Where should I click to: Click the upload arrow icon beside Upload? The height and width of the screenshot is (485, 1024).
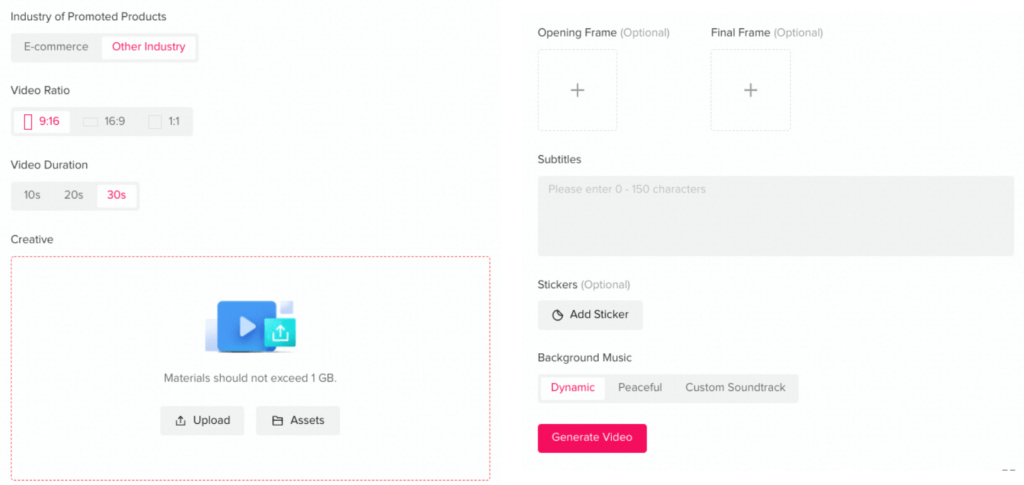tap(181, 421)
